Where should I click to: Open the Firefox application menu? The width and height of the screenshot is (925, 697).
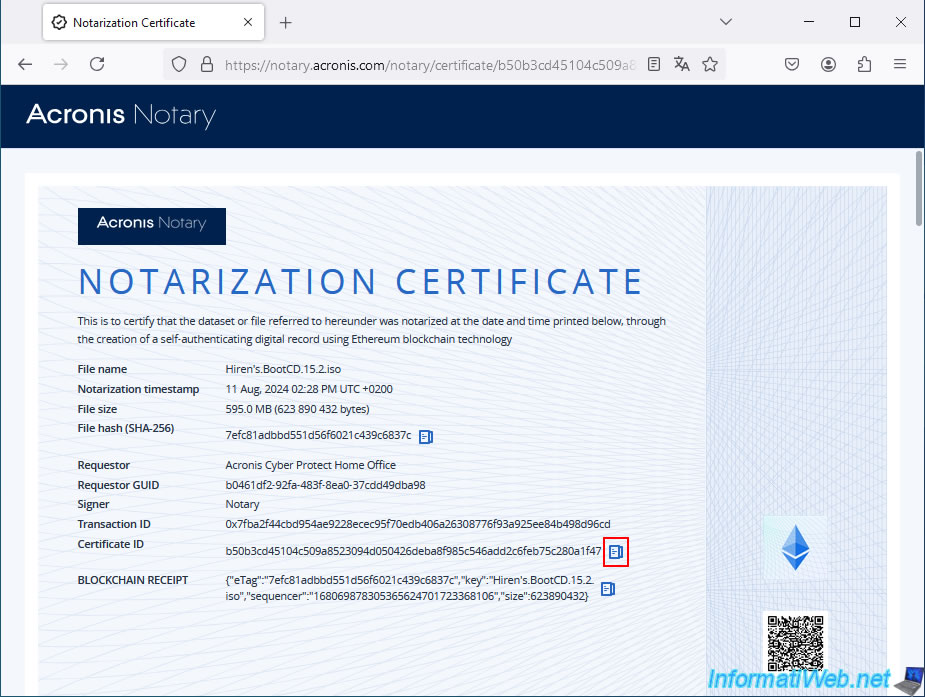pyautogui.click(x=900, y=64)
